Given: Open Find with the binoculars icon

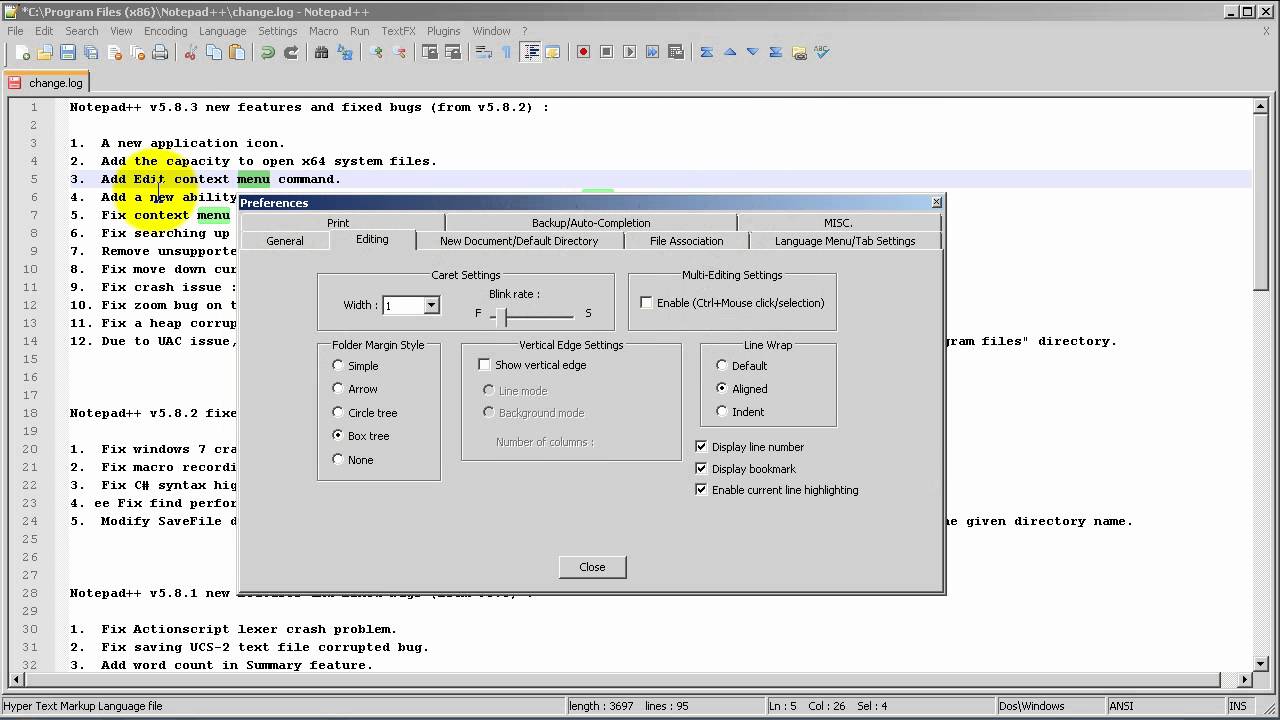Looking at the screenshot, I should coord(322,52).
